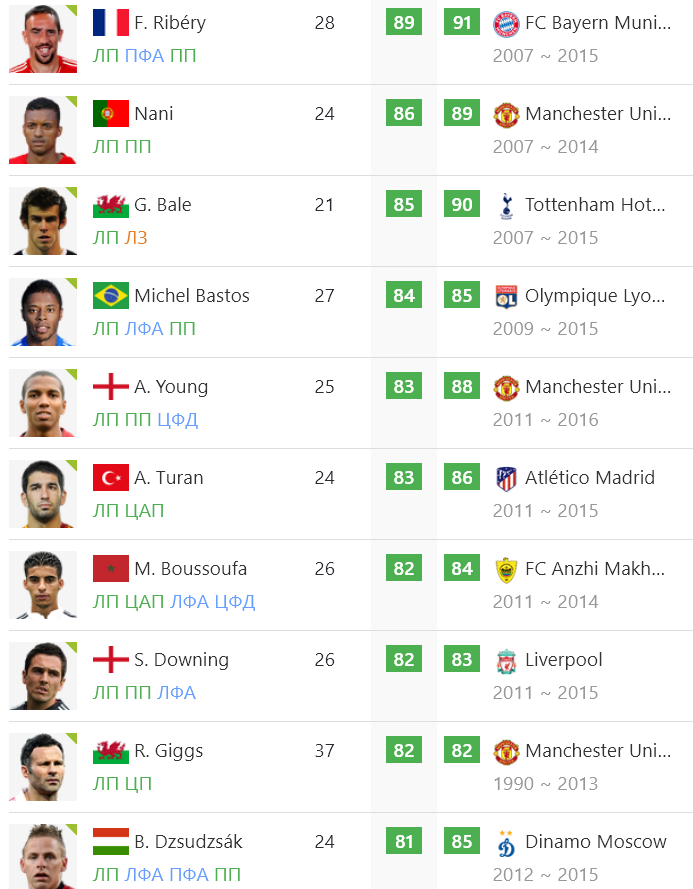Click the Brazil flag beside Michel Bastos
This screenshot has width=693, height=889.
[x=111, y=295]
